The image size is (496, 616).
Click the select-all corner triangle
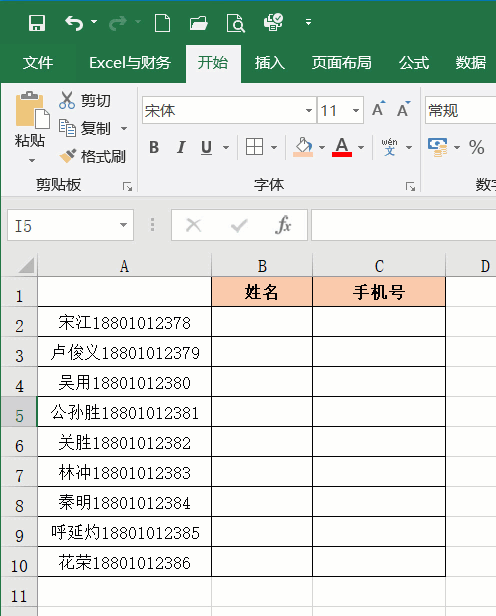[x=26, y=265]
